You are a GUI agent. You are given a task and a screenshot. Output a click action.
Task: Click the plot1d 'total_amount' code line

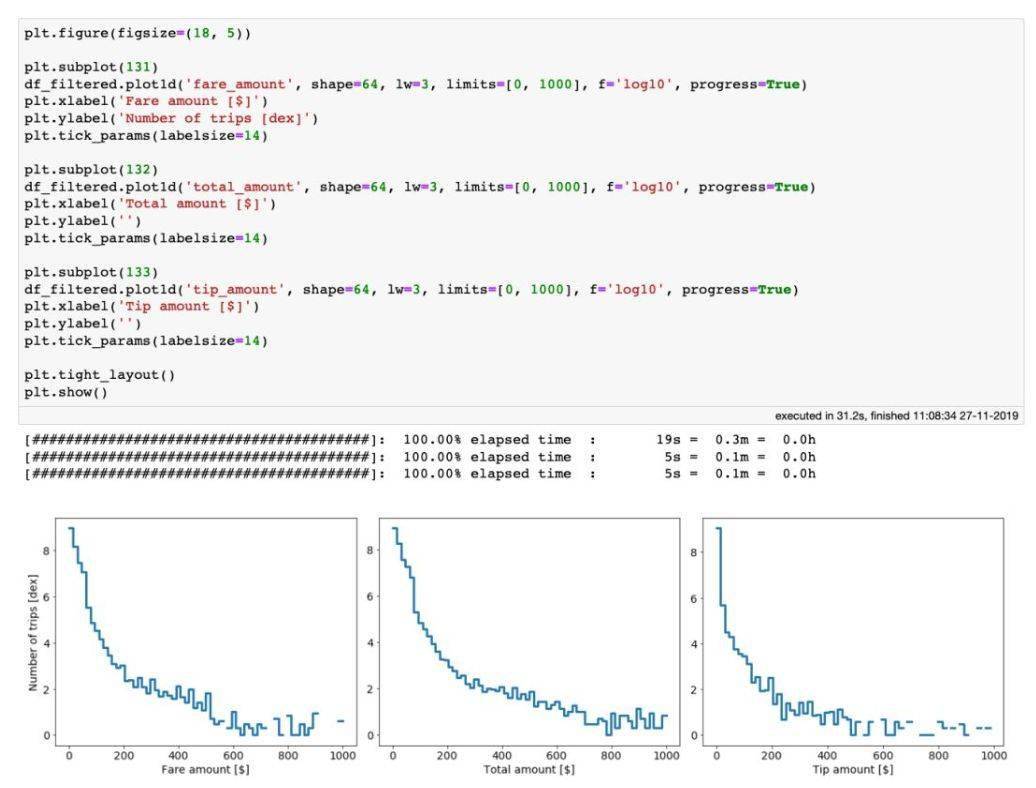pyautogui.click(x=420, y=187)
